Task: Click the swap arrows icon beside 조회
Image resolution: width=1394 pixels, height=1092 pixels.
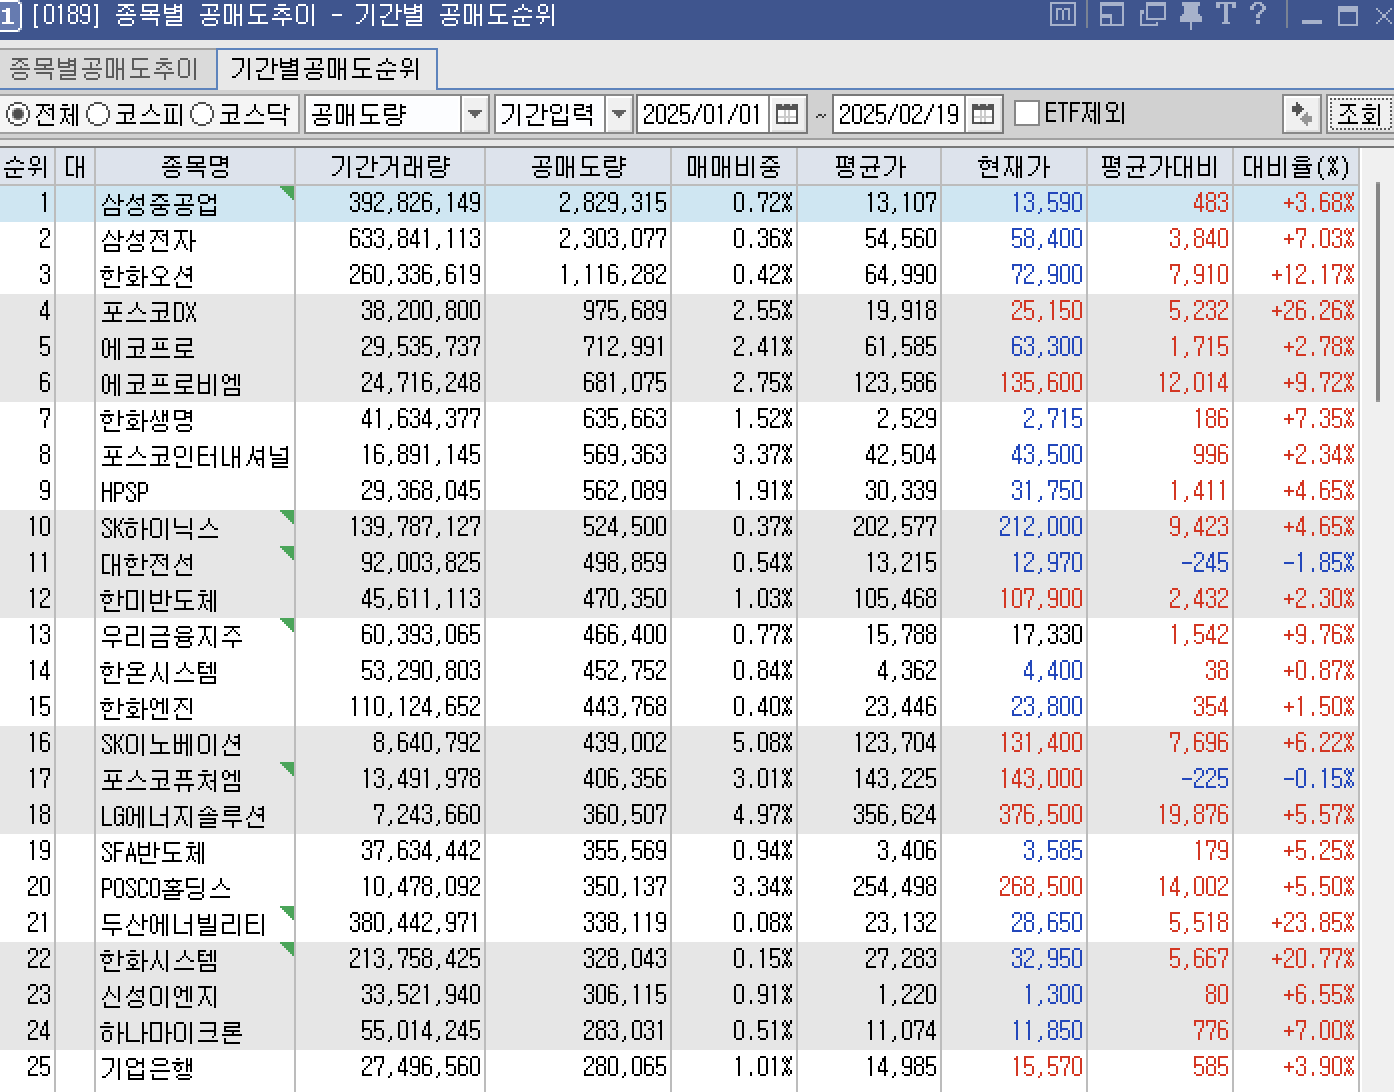Action: point(1302,114)
